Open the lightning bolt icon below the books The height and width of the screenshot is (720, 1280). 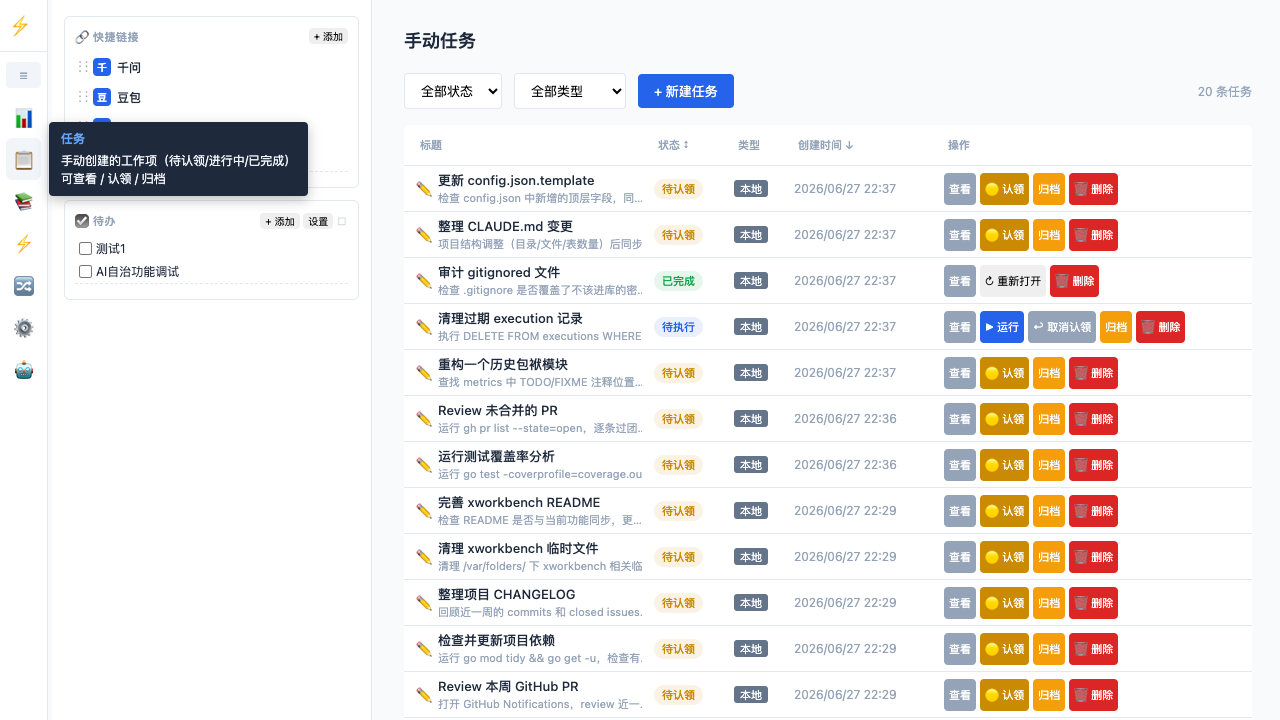point(24,244)
